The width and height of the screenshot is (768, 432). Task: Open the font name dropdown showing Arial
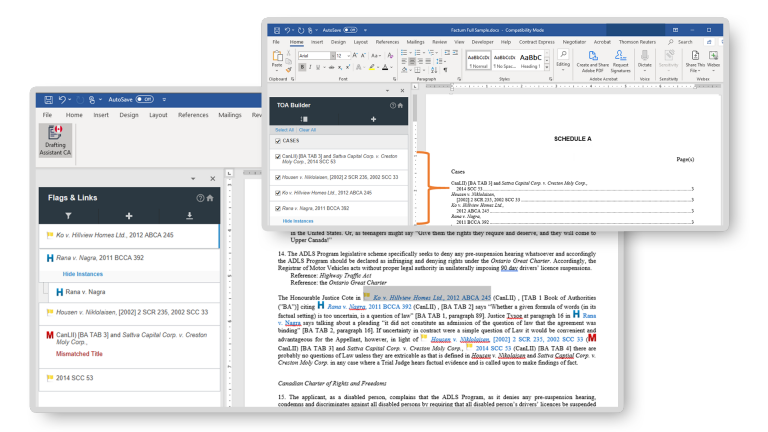coord(333,56)
